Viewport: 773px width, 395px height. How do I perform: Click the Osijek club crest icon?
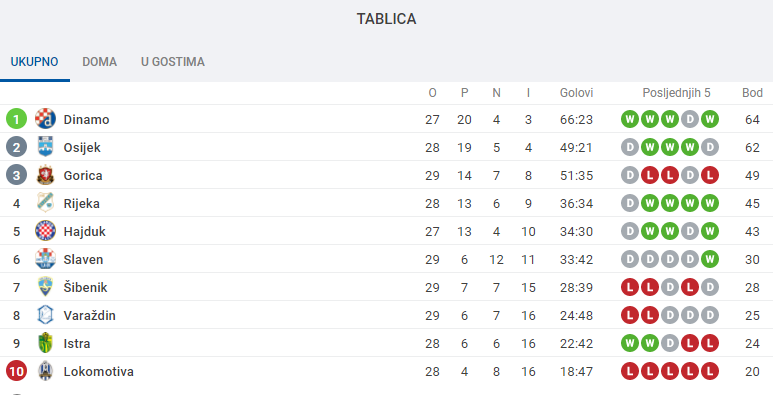45,147
